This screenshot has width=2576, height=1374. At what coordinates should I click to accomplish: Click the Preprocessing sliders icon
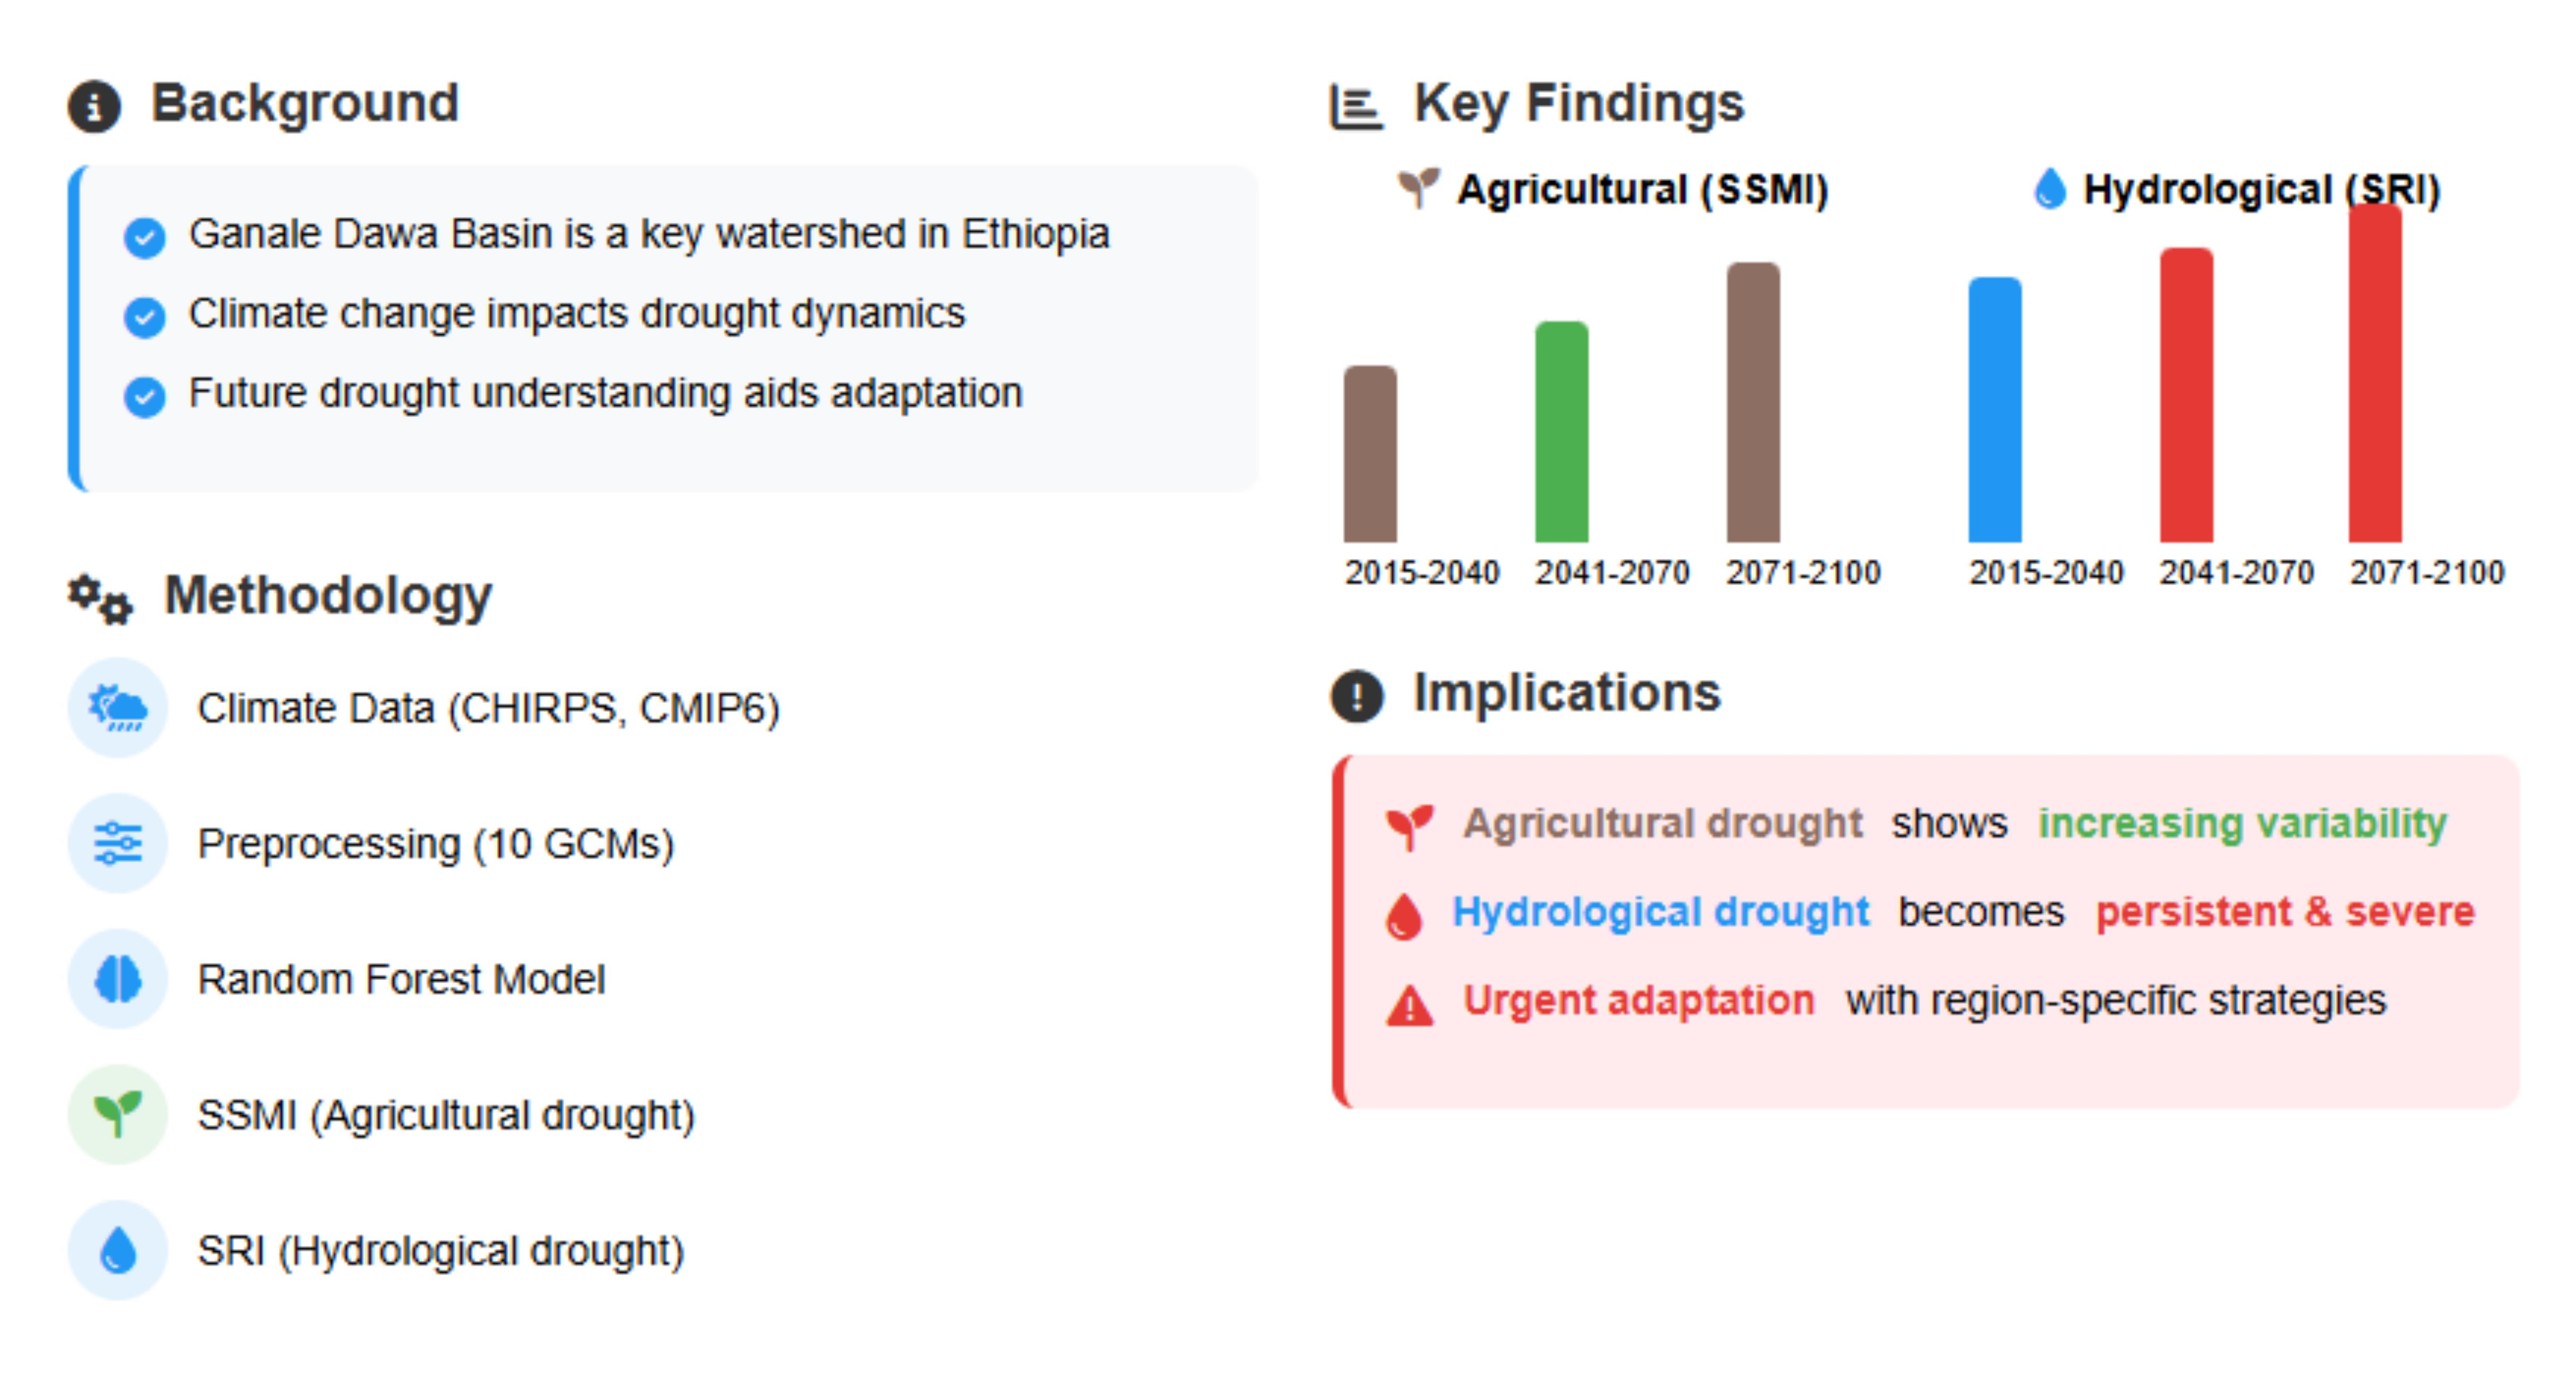(x=118, y=843)
